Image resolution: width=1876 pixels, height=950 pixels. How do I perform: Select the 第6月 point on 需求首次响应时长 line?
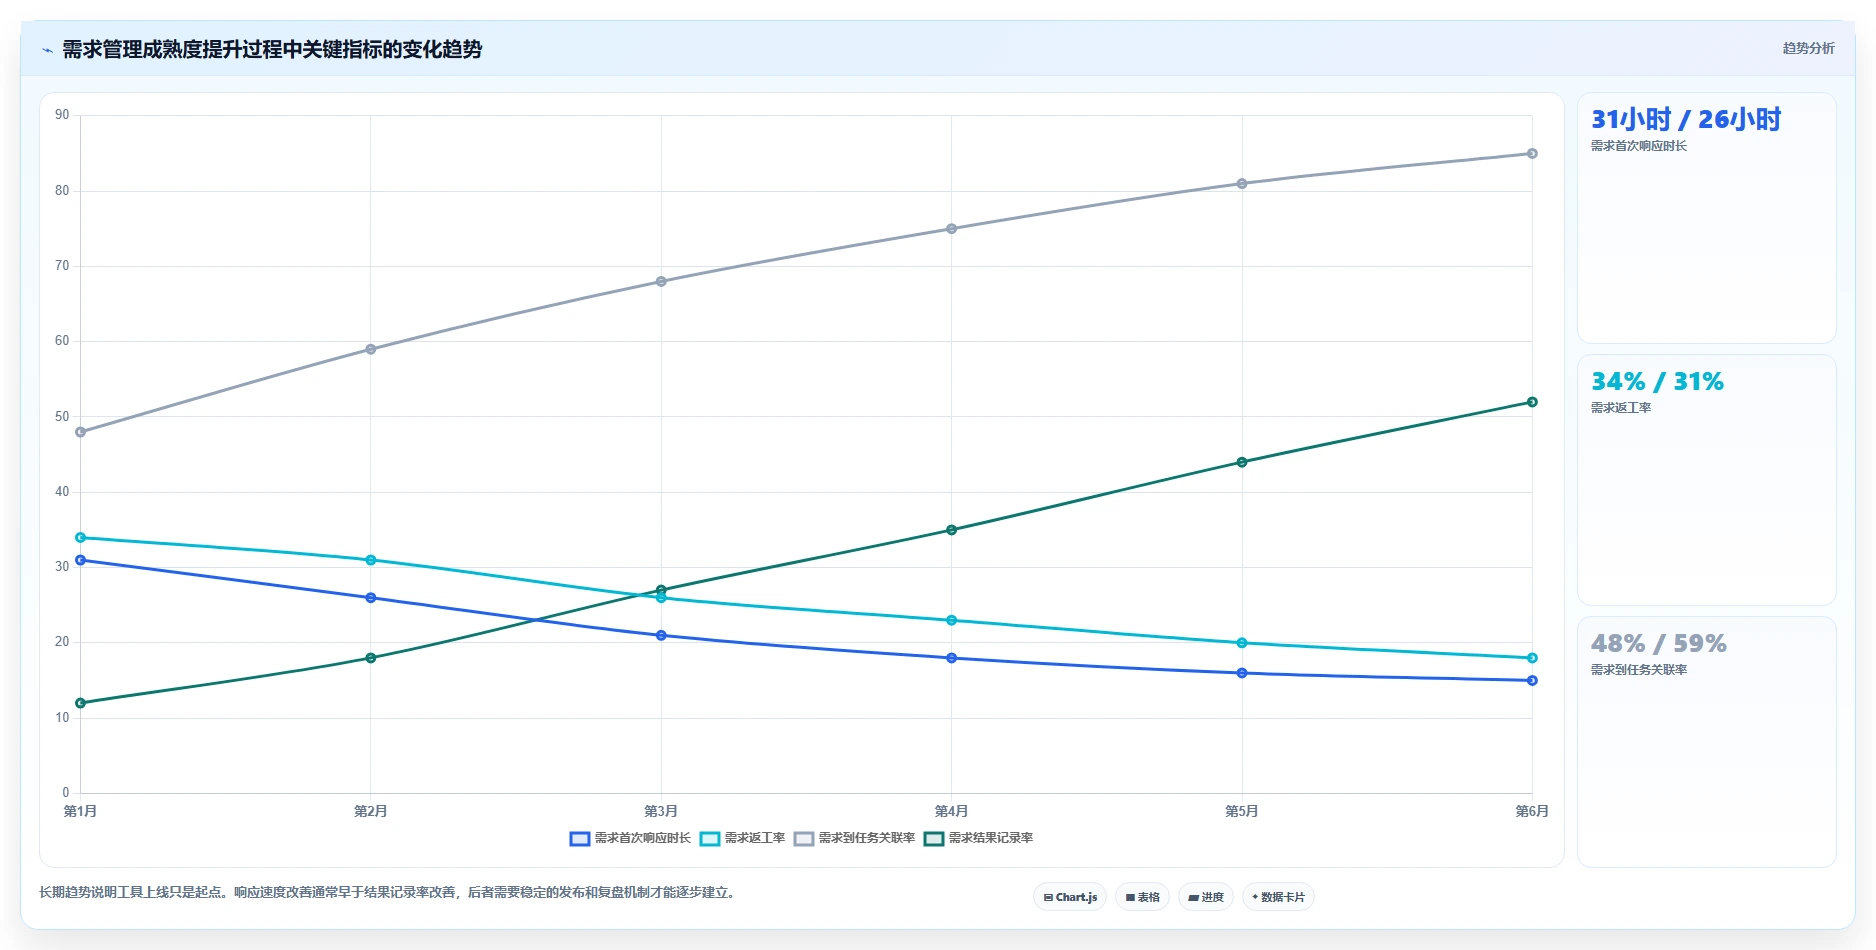pos(1532,681)
